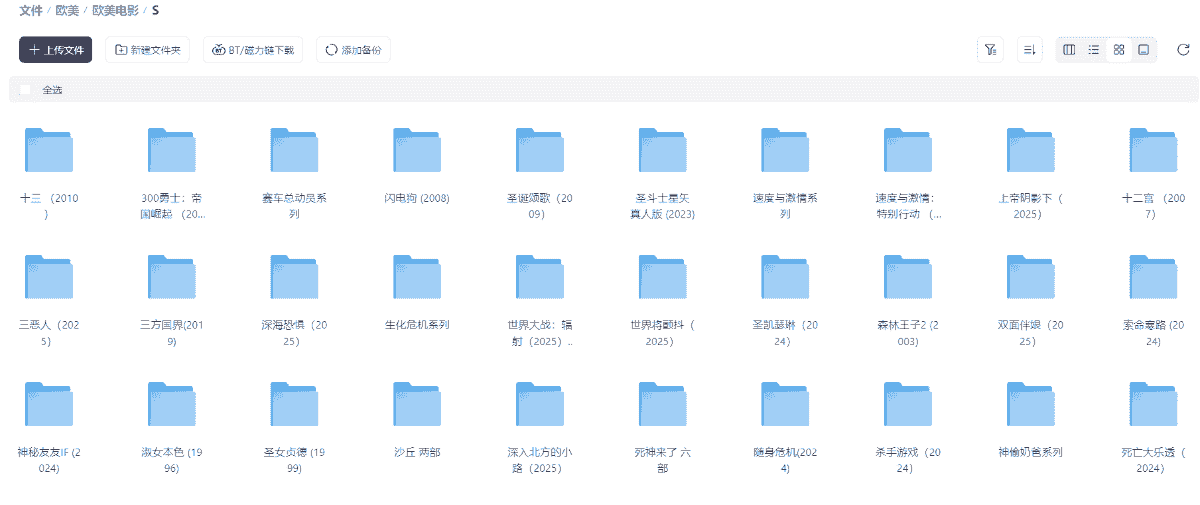Open BT/磁力链下载 download option
The image size is (1200, 505).
click(x=253, y=50)
